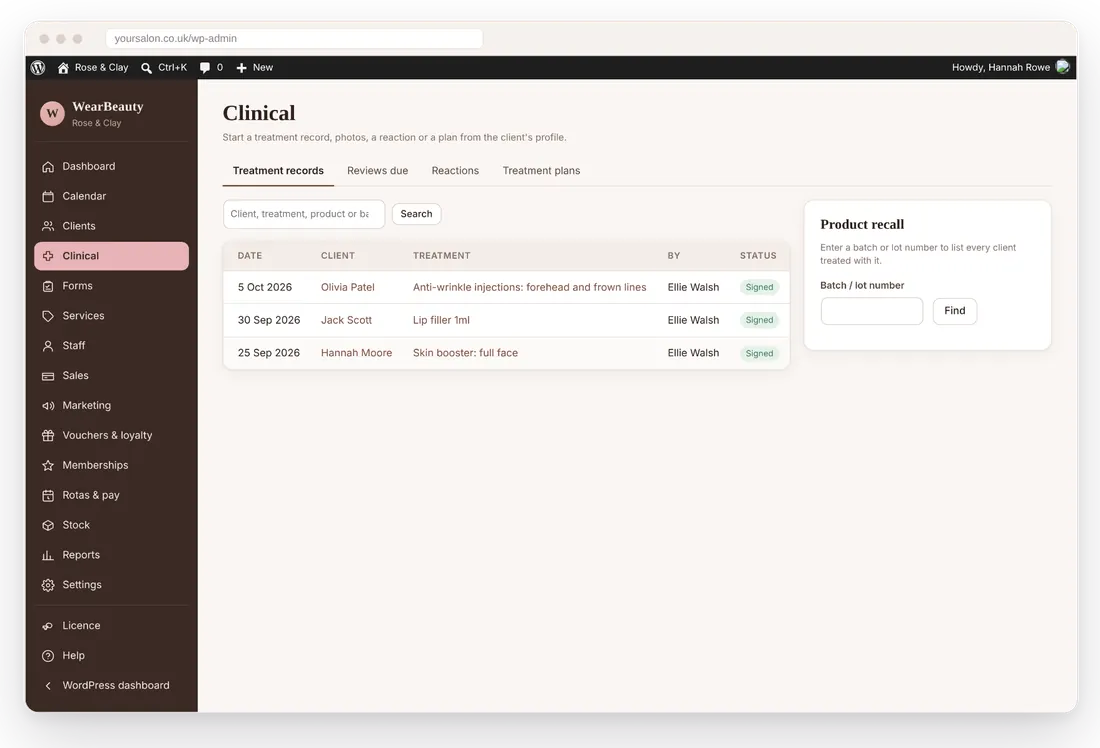
Task: Click the browser address bar yoursalon.co.uk/wp-admin
Action: tap(294, 39)
